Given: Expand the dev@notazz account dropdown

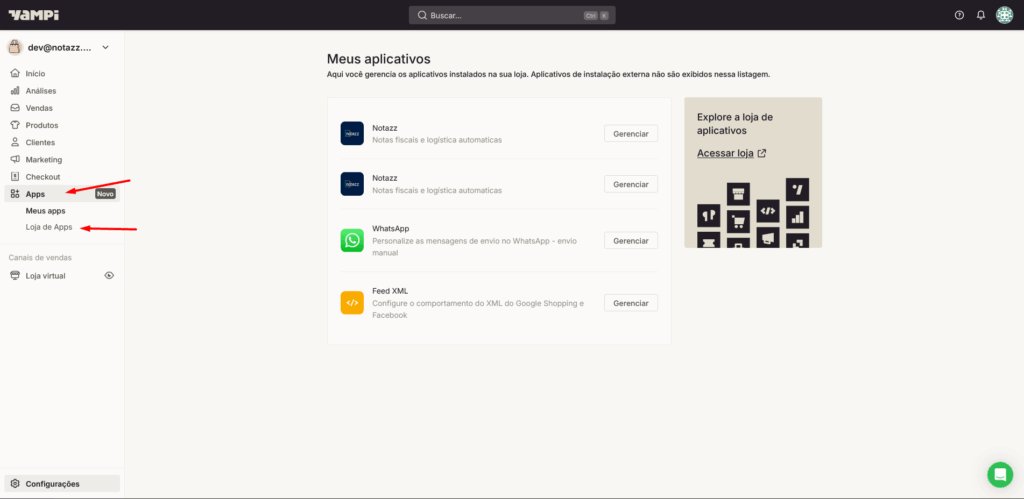Looking at the screenshot, I should point(105,48).
